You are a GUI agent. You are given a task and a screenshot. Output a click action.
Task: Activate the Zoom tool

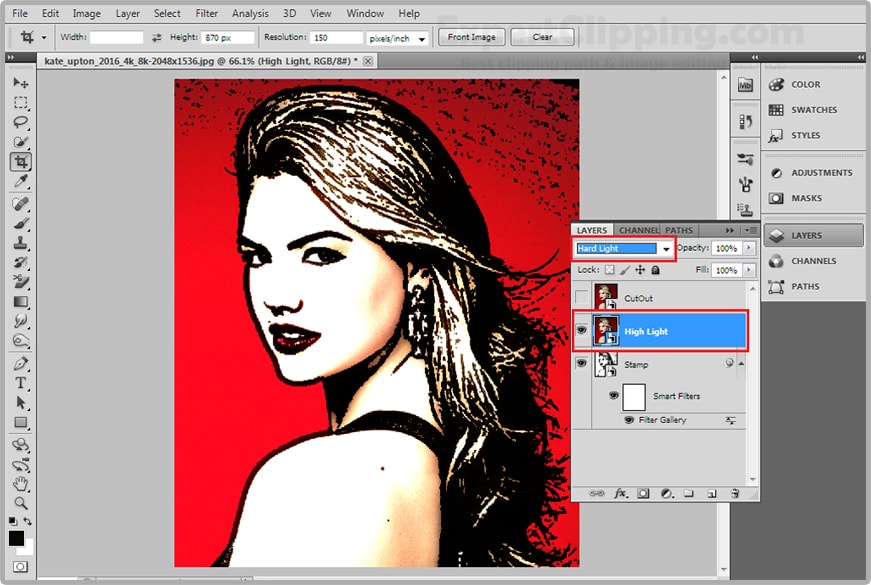(x=20, y=502)
